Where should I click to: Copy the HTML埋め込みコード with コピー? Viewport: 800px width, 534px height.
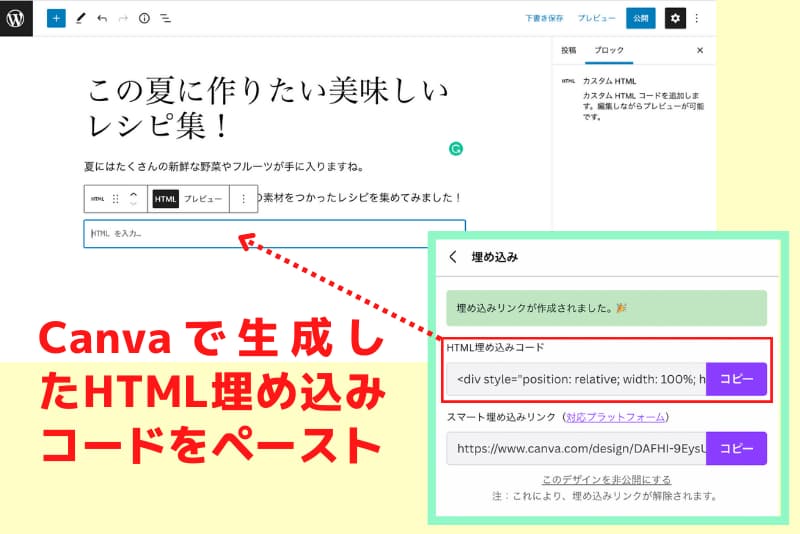[736, 379]
